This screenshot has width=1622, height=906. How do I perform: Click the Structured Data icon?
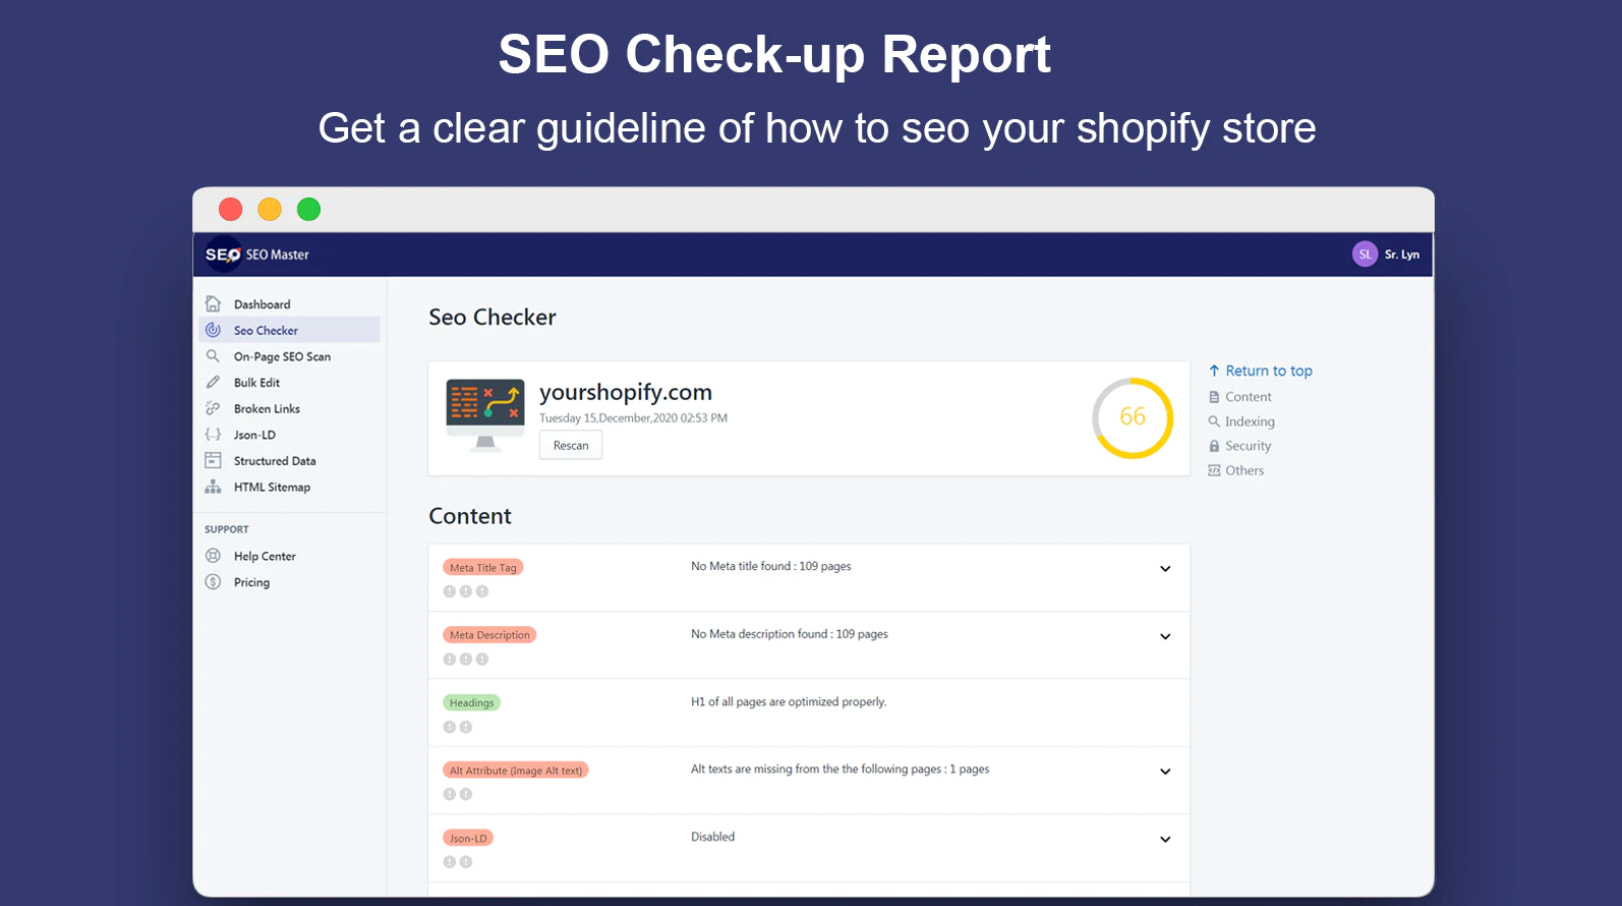(x=213, y=461)
